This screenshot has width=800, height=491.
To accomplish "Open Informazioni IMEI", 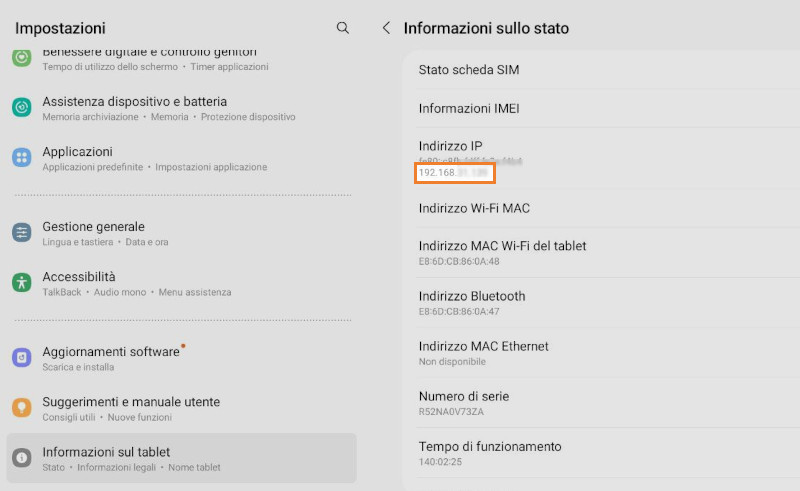I will click(607, 108).
